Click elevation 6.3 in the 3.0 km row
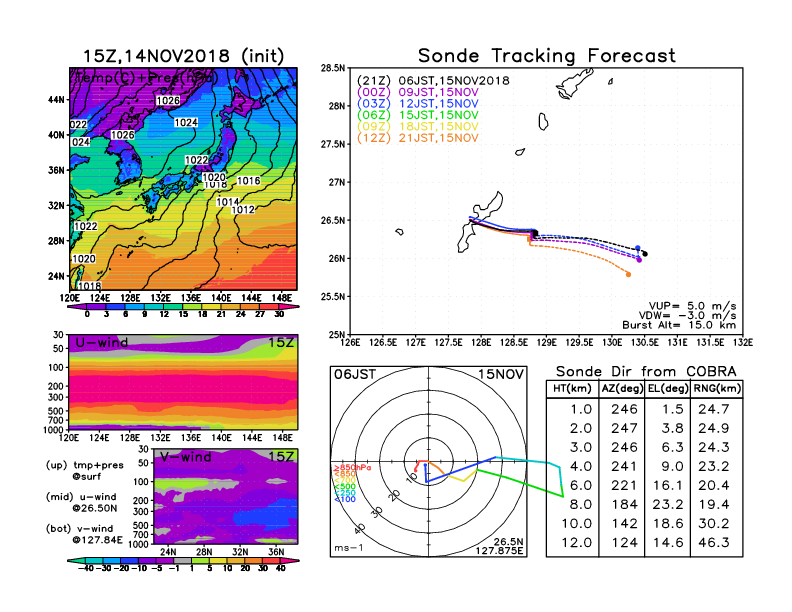 tap(672, 448)
